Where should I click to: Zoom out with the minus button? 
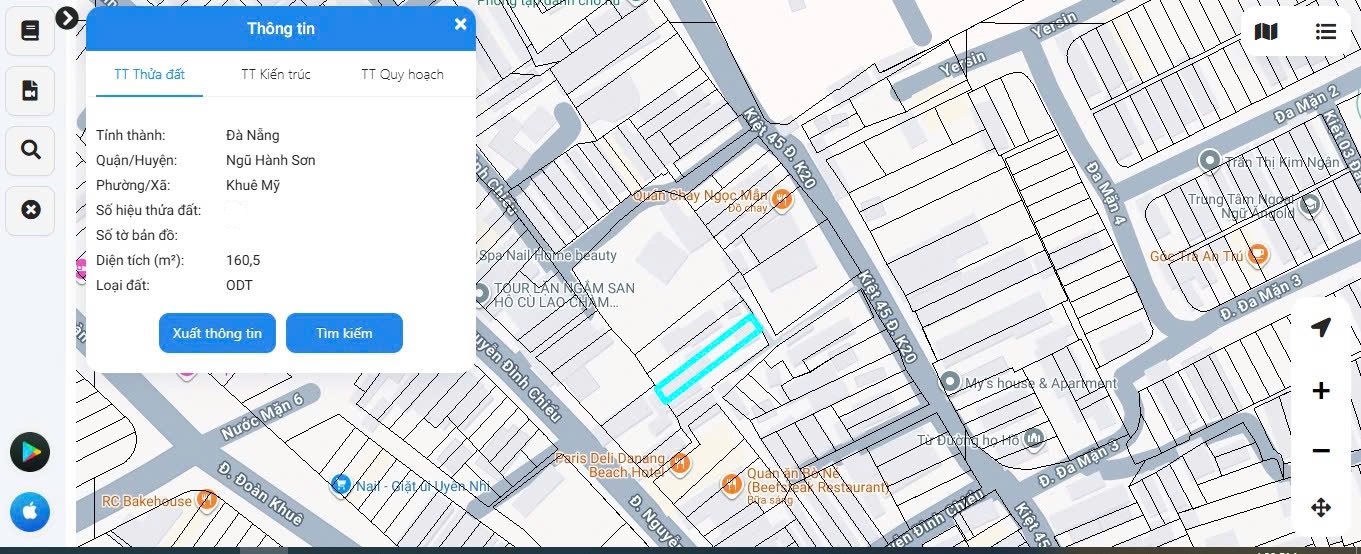(1321, 451)
